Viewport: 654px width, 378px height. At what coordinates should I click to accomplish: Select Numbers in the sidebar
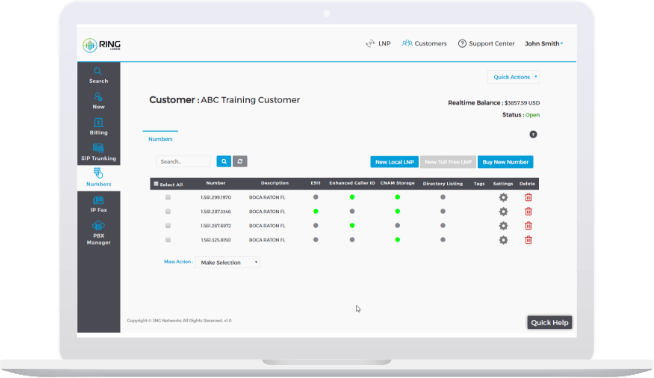pos(98,178)
